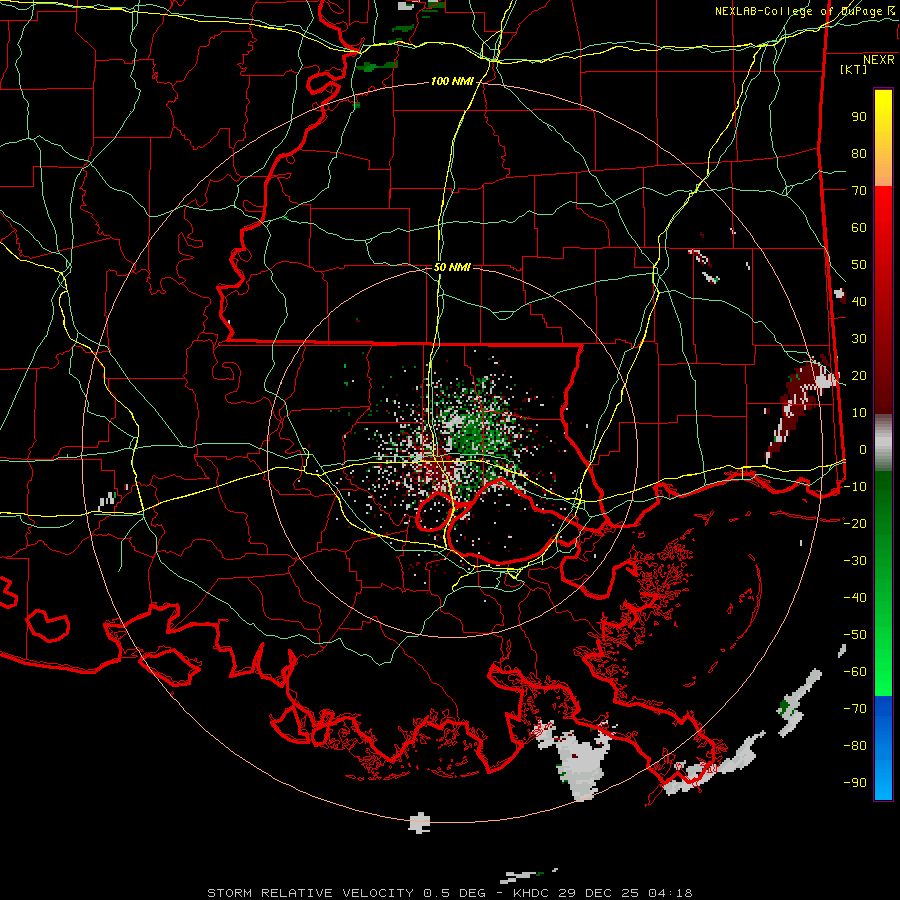Click the -20 value on the velocity scale

click(x=855, y=523)
